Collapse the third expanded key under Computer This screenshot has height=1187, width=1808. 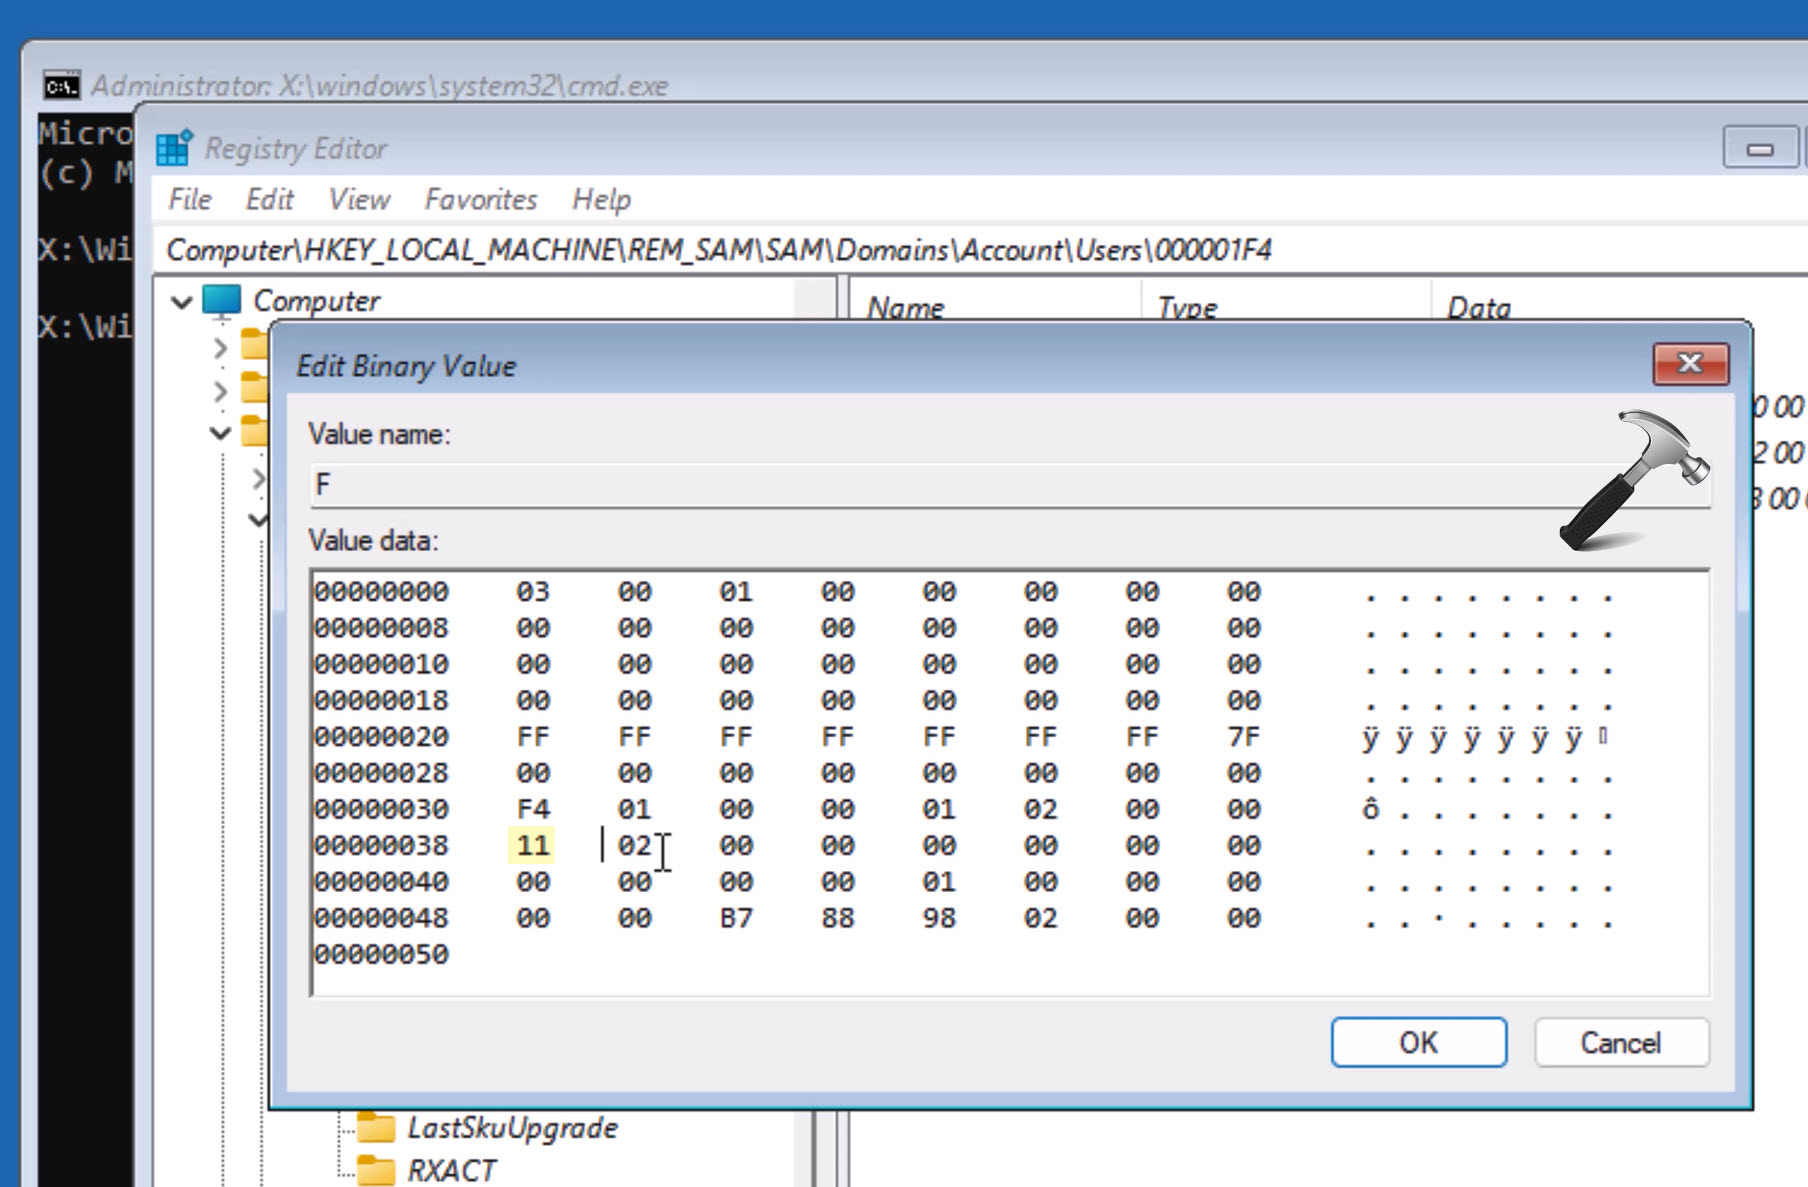220,433
